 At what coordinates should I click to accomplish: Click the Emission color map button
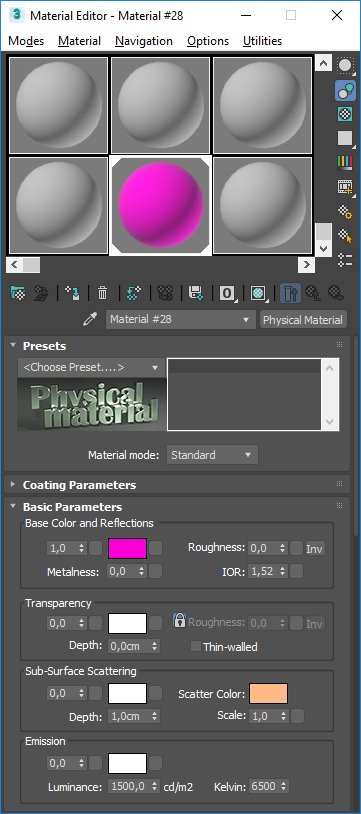[x=156, y=763]
